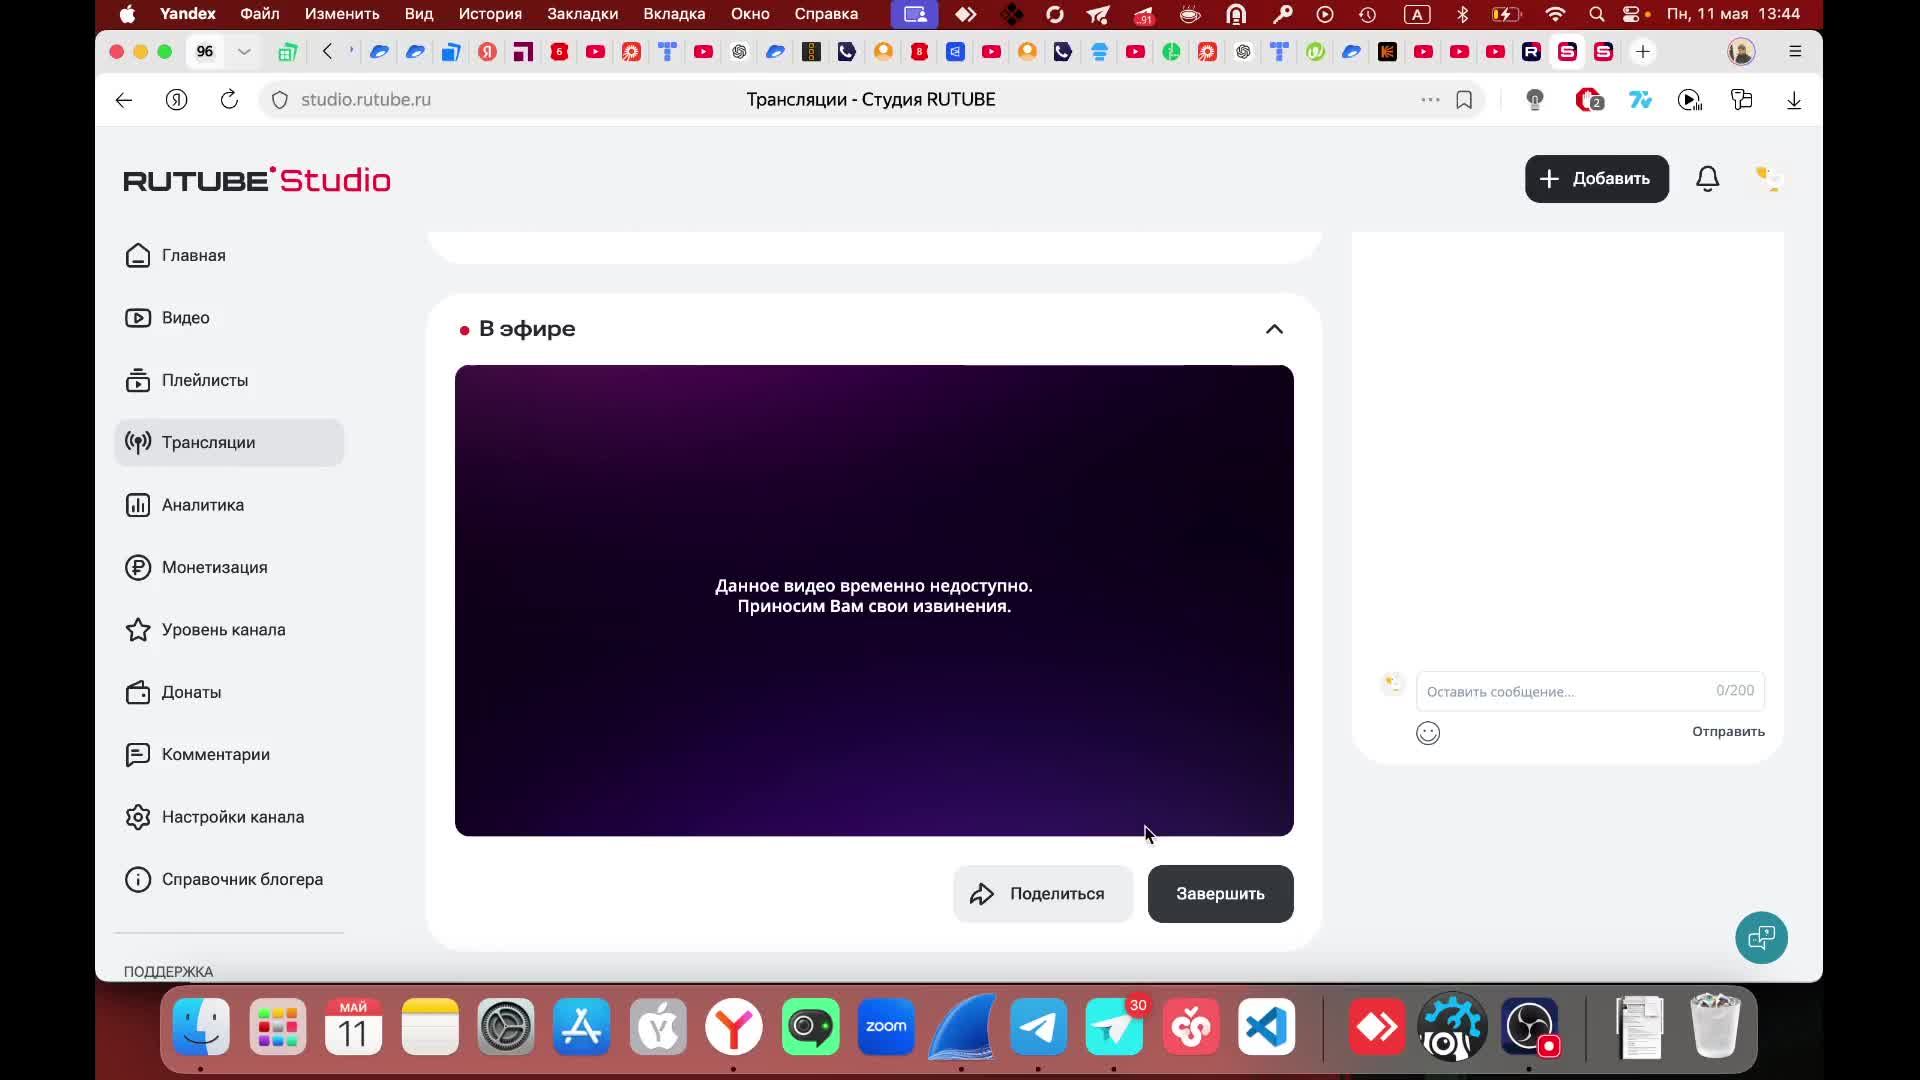This screenshot has width=1920, height=1080.
Task: Open Wi-Fi status in the menu bar
Action: pos(1555,14)
